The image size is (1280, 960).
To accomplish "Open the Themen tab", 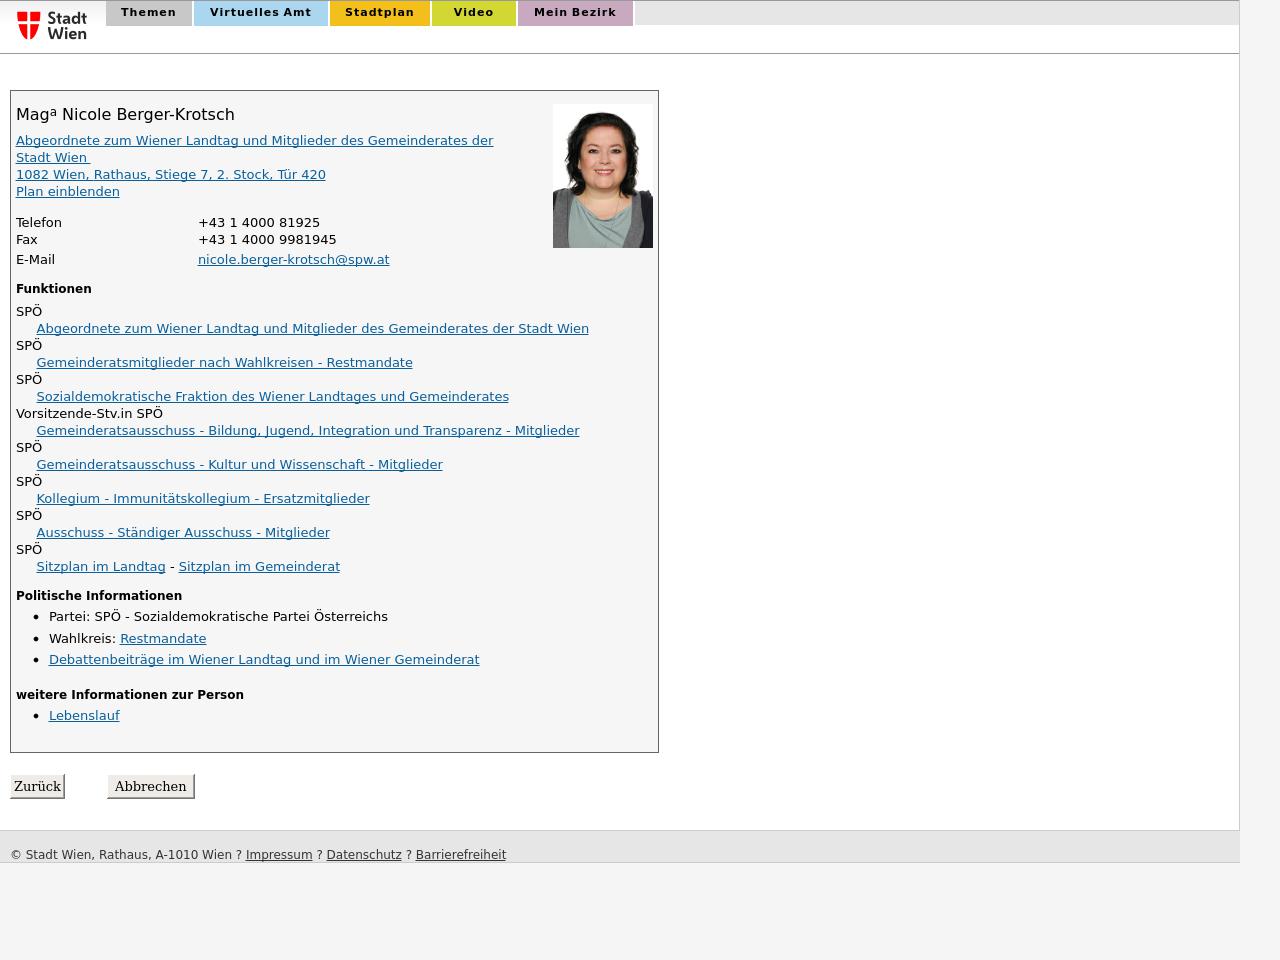I will [x=148, y=13].
